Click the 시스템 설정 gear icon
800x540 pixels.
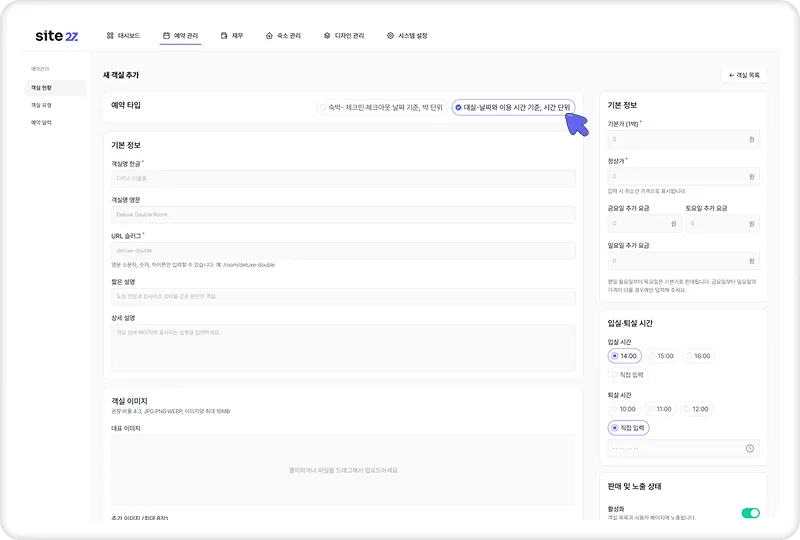tap(390, 36)
